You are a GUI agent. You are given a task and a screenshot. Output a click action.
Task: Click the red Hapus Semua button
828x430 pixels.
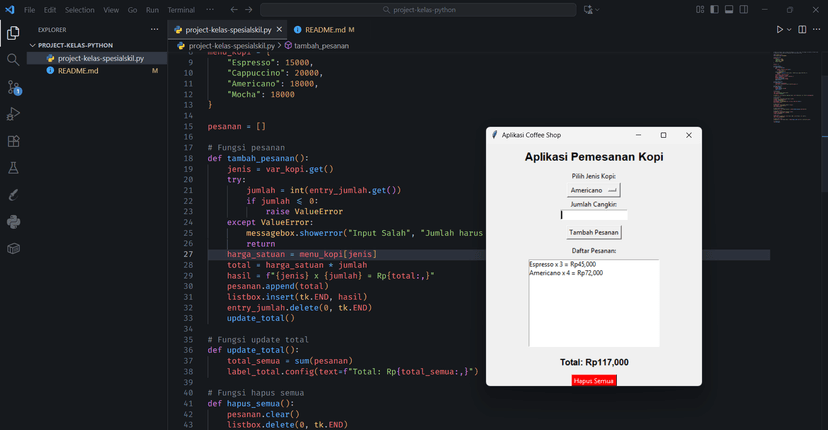(594, 381)
